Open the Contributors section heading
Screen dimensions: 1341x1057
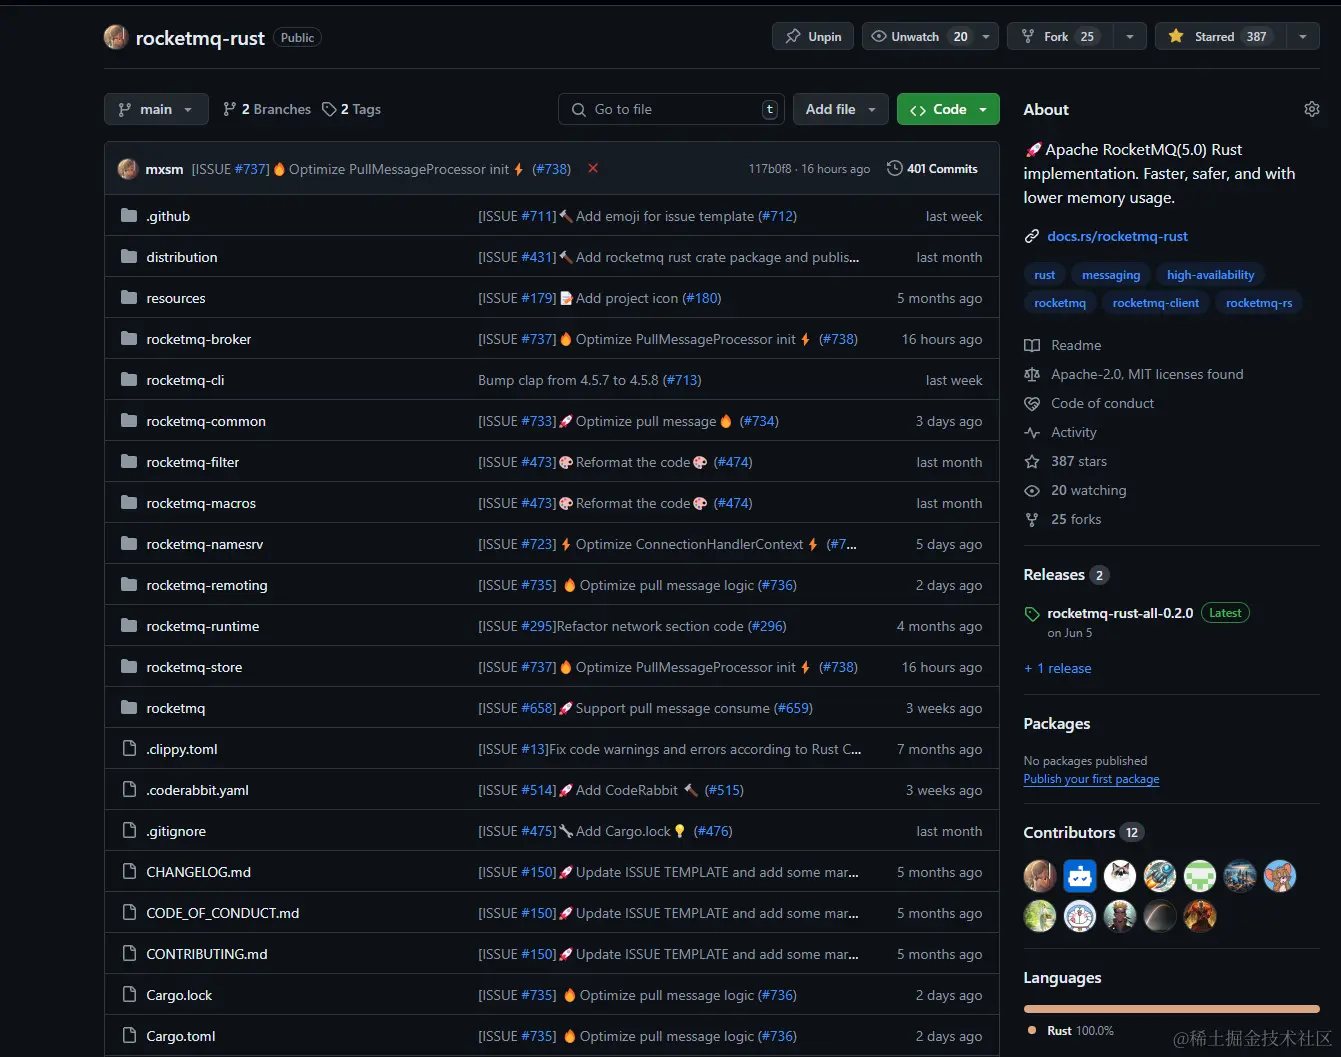[1069, 832]
